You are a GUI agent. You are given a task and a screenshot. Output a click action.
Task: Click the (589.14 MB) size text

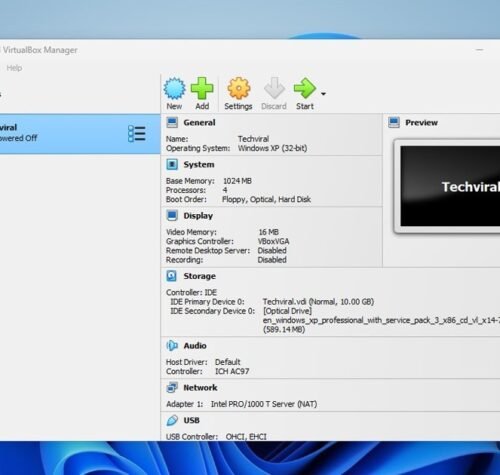[x=284, y=330]
